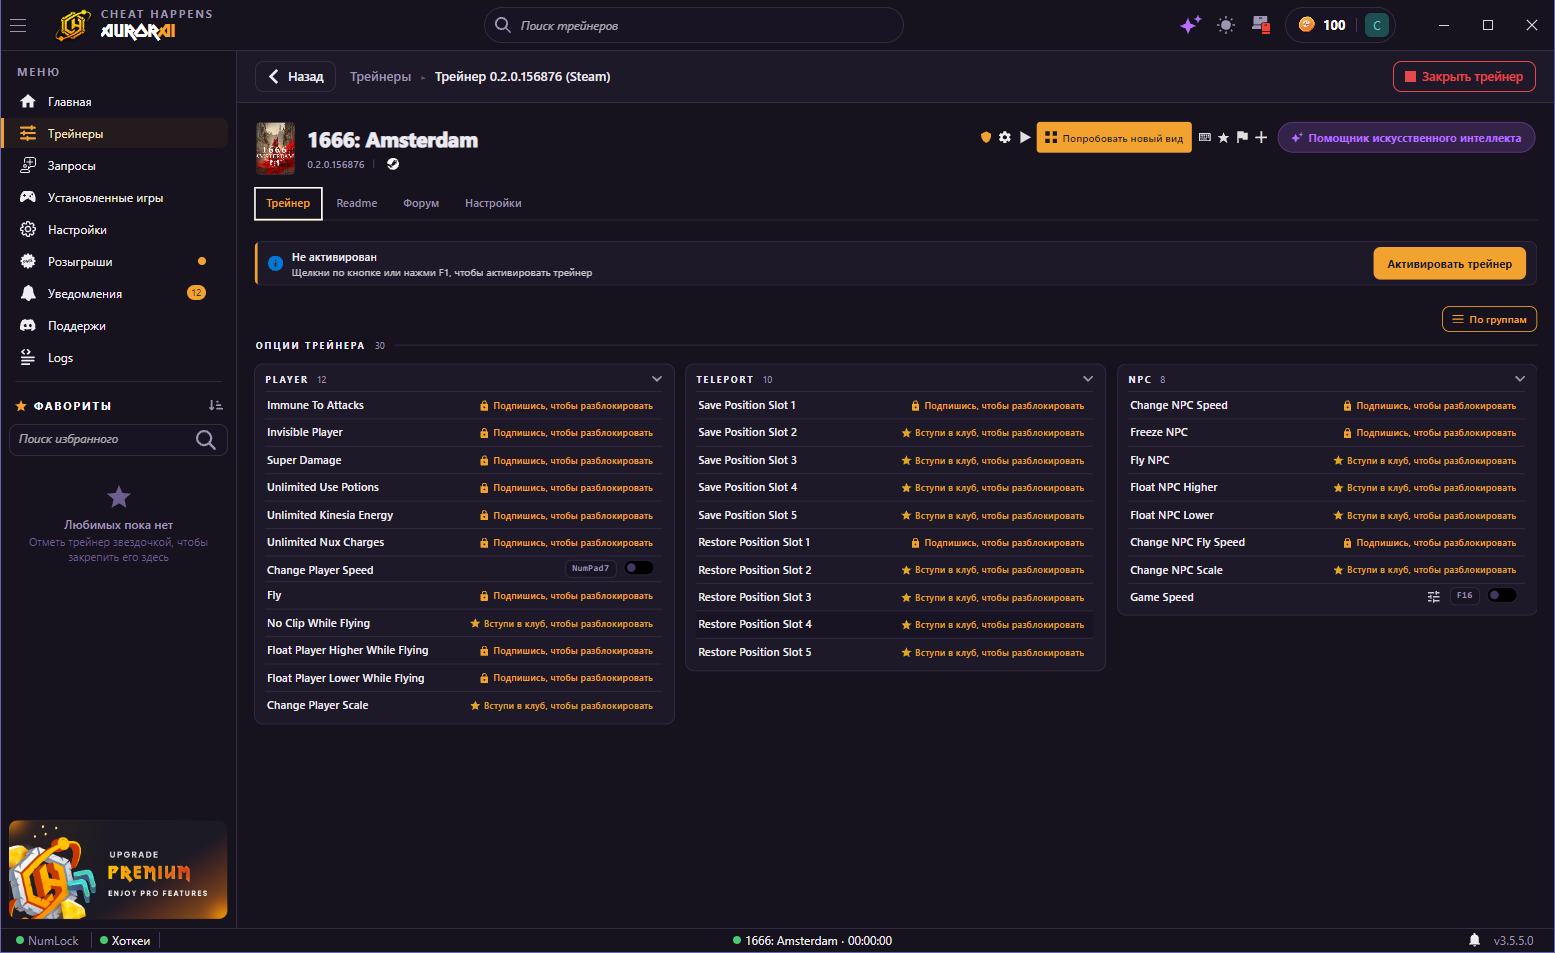
Task: Click the plus icon in the game header
Action: [1261, 137]
